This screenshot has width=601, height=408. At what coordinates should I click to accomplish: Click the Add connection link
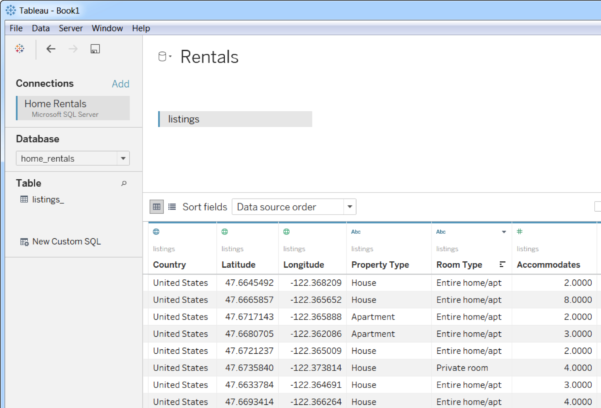pos(120,84)
